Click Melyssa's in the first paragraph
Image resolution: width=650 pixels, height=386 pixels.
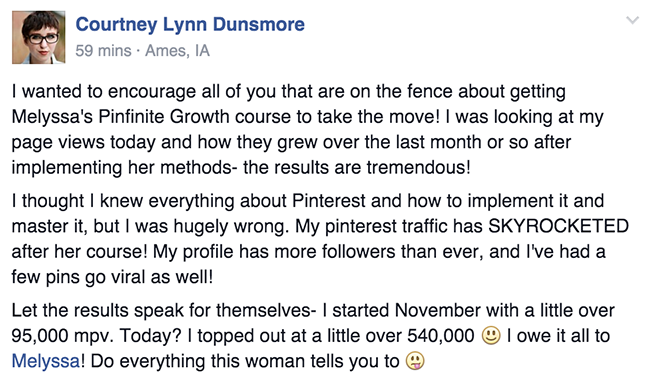pos(52,117)
